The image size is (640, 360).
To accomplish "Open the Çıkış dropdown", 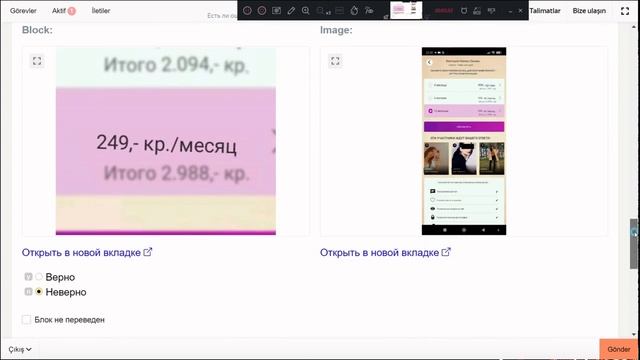I will (20, 349).
